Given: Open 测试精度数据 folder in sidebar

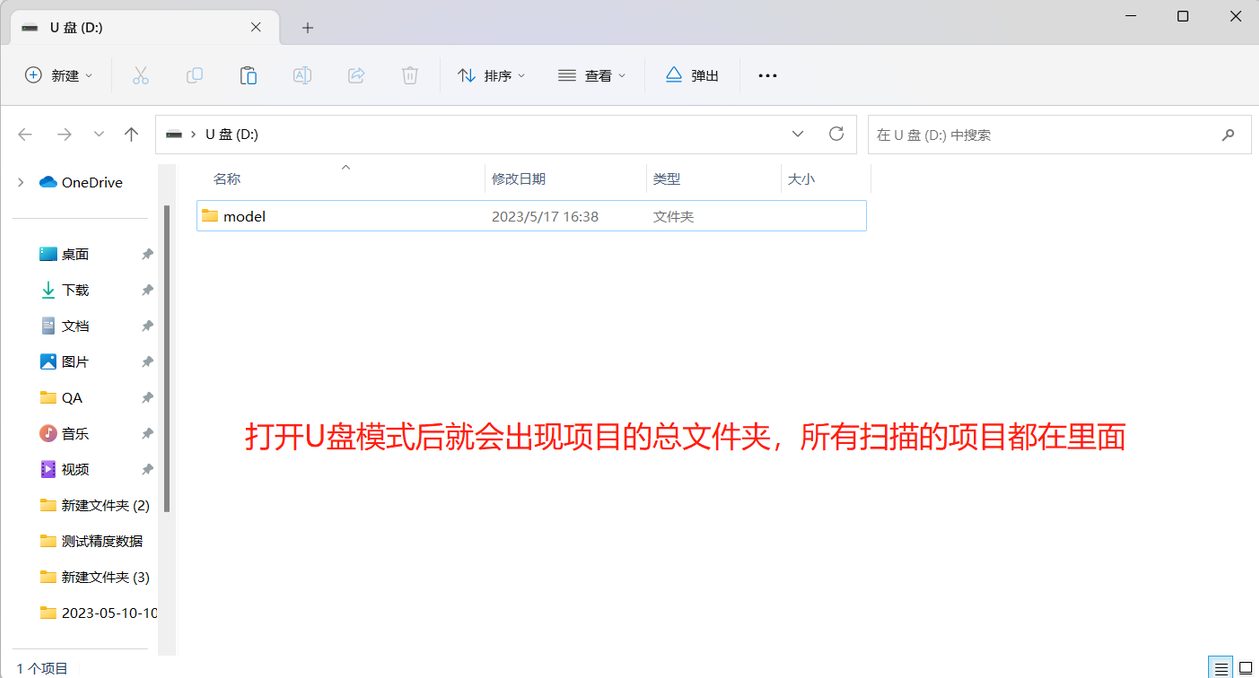Looking at the screenshot, I should 102,541.
